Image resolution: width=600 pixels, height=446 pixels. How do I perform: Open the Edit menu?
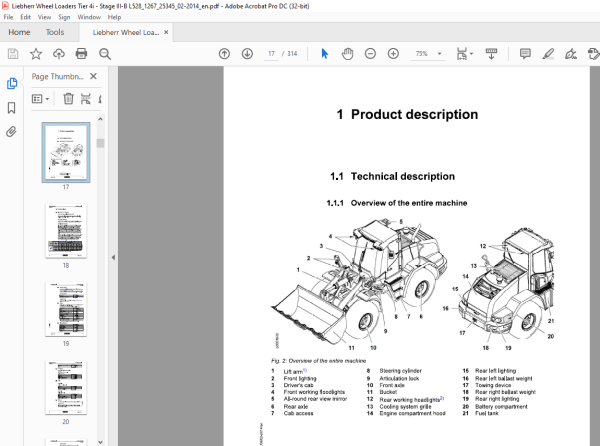pyautogui.click(x=25, y=17)
